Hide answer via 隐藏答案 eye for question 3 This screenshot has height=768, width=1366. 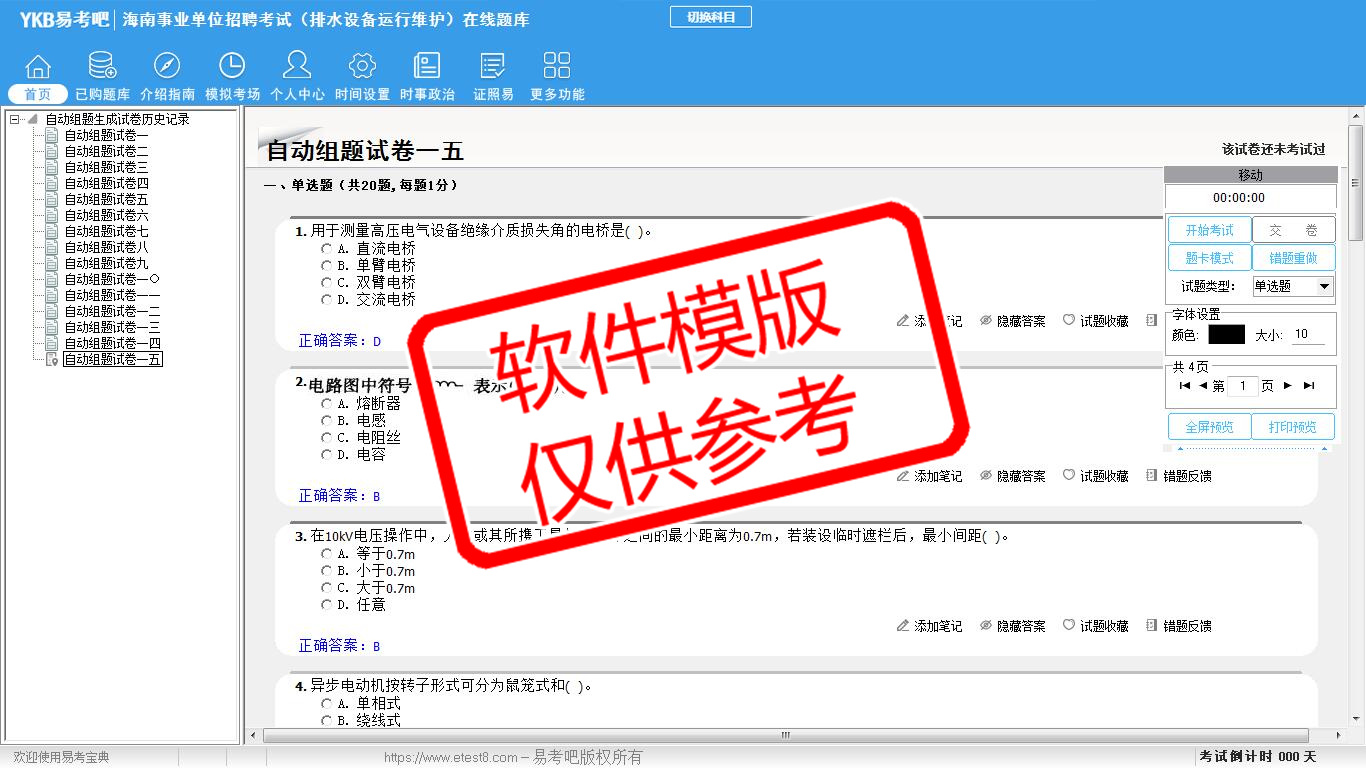[x=986, y=626]
